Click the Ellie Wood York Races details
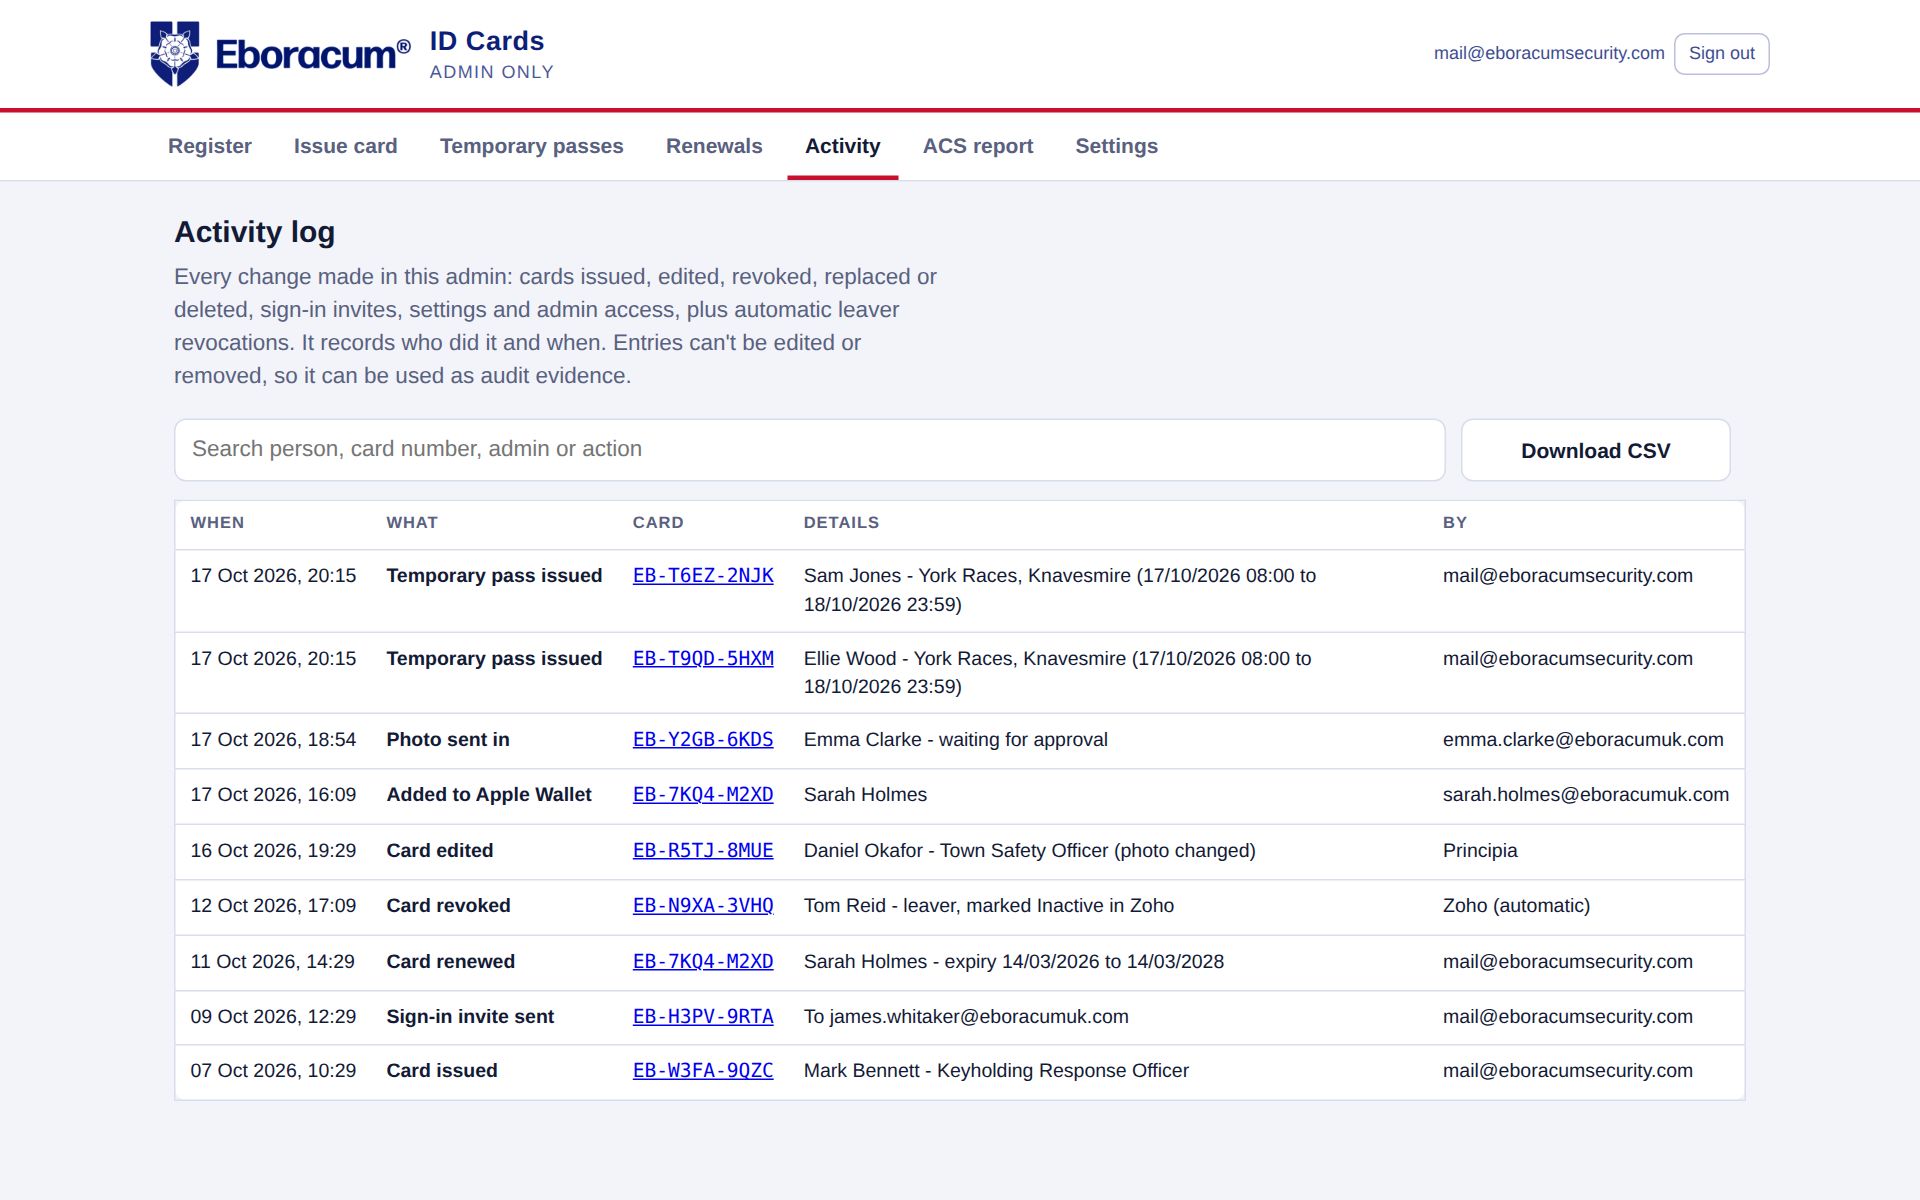This screenshot has width=1920, height=1200. 1057,673
